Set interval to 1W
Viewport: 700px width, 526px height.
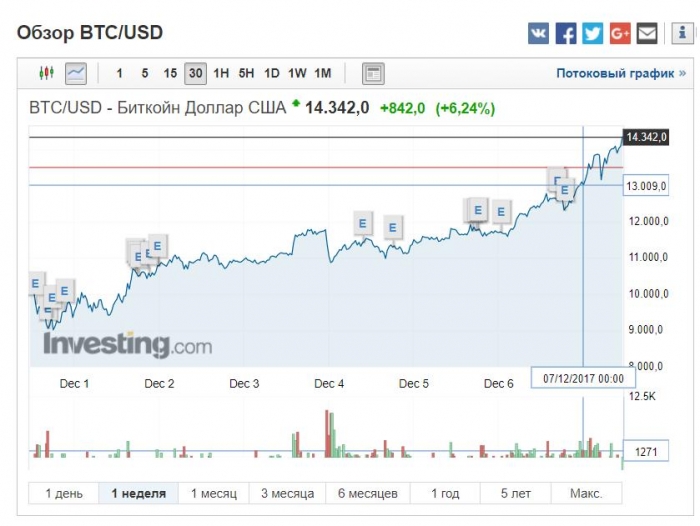click(x=297, y=73)
